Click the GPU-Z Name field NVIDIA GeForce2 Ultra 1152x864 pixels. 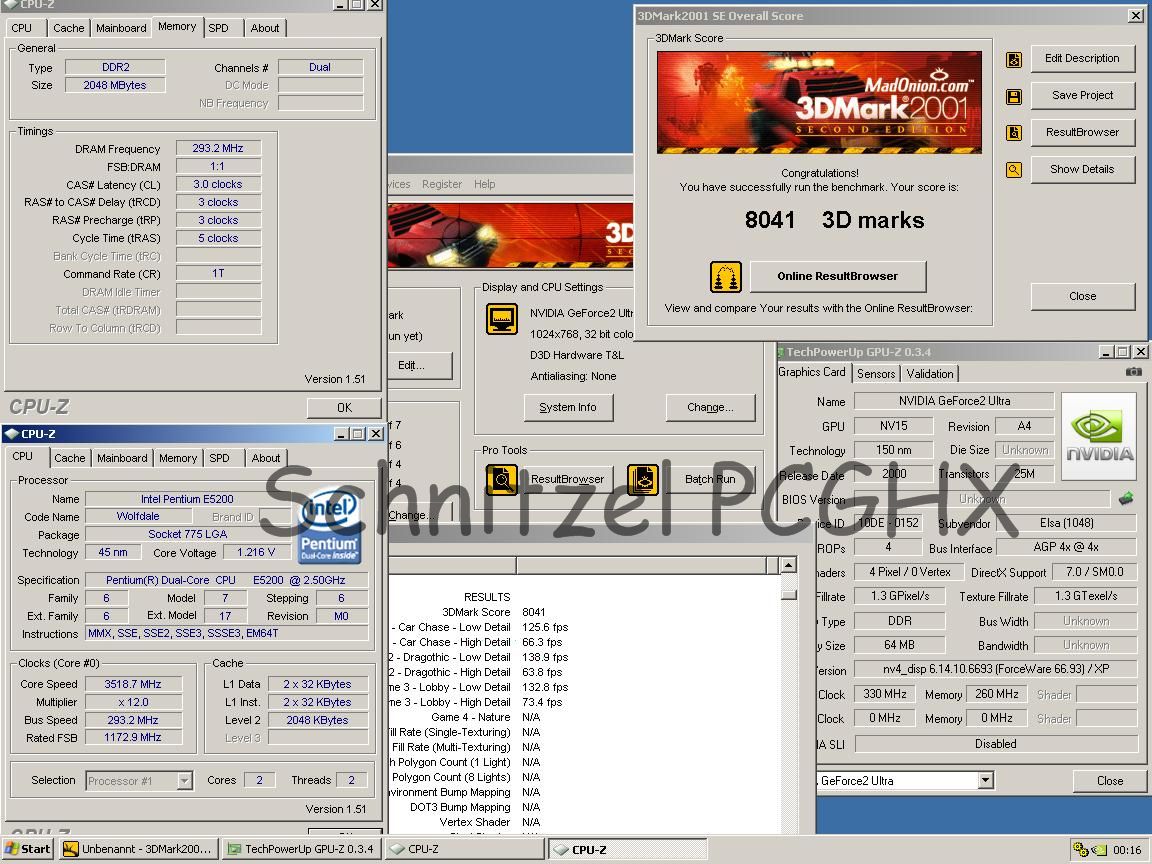(954, 401)
